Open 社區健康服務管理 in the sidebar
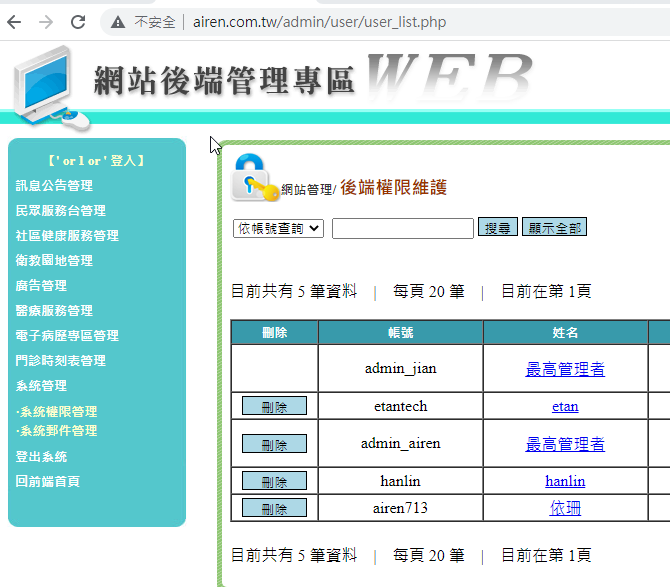 (67, 235)
